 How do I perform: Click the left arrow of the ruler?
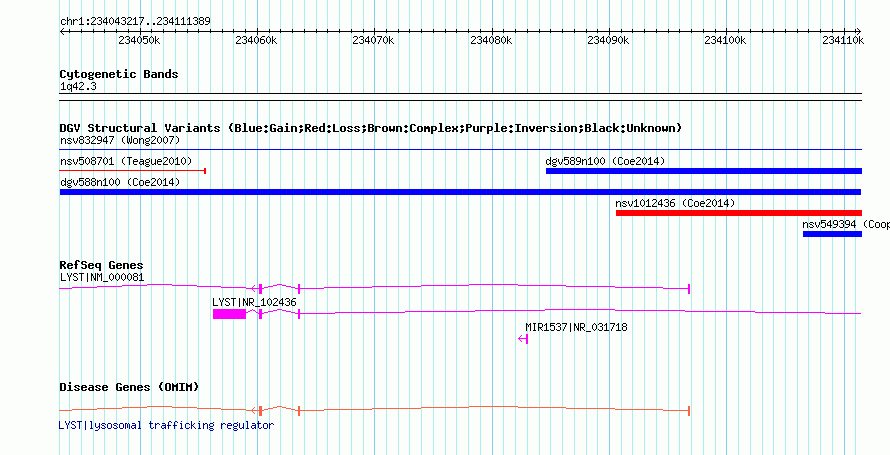click(x=62, y=31)
